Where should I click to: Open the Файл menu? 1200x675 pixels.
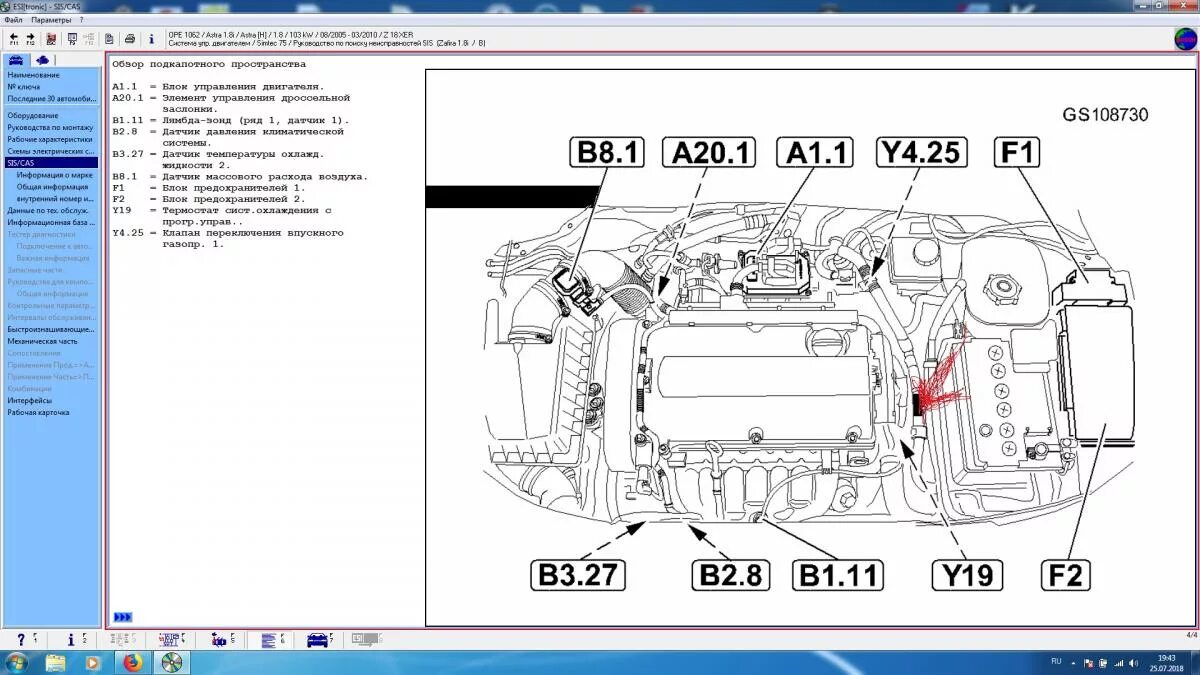13,19
